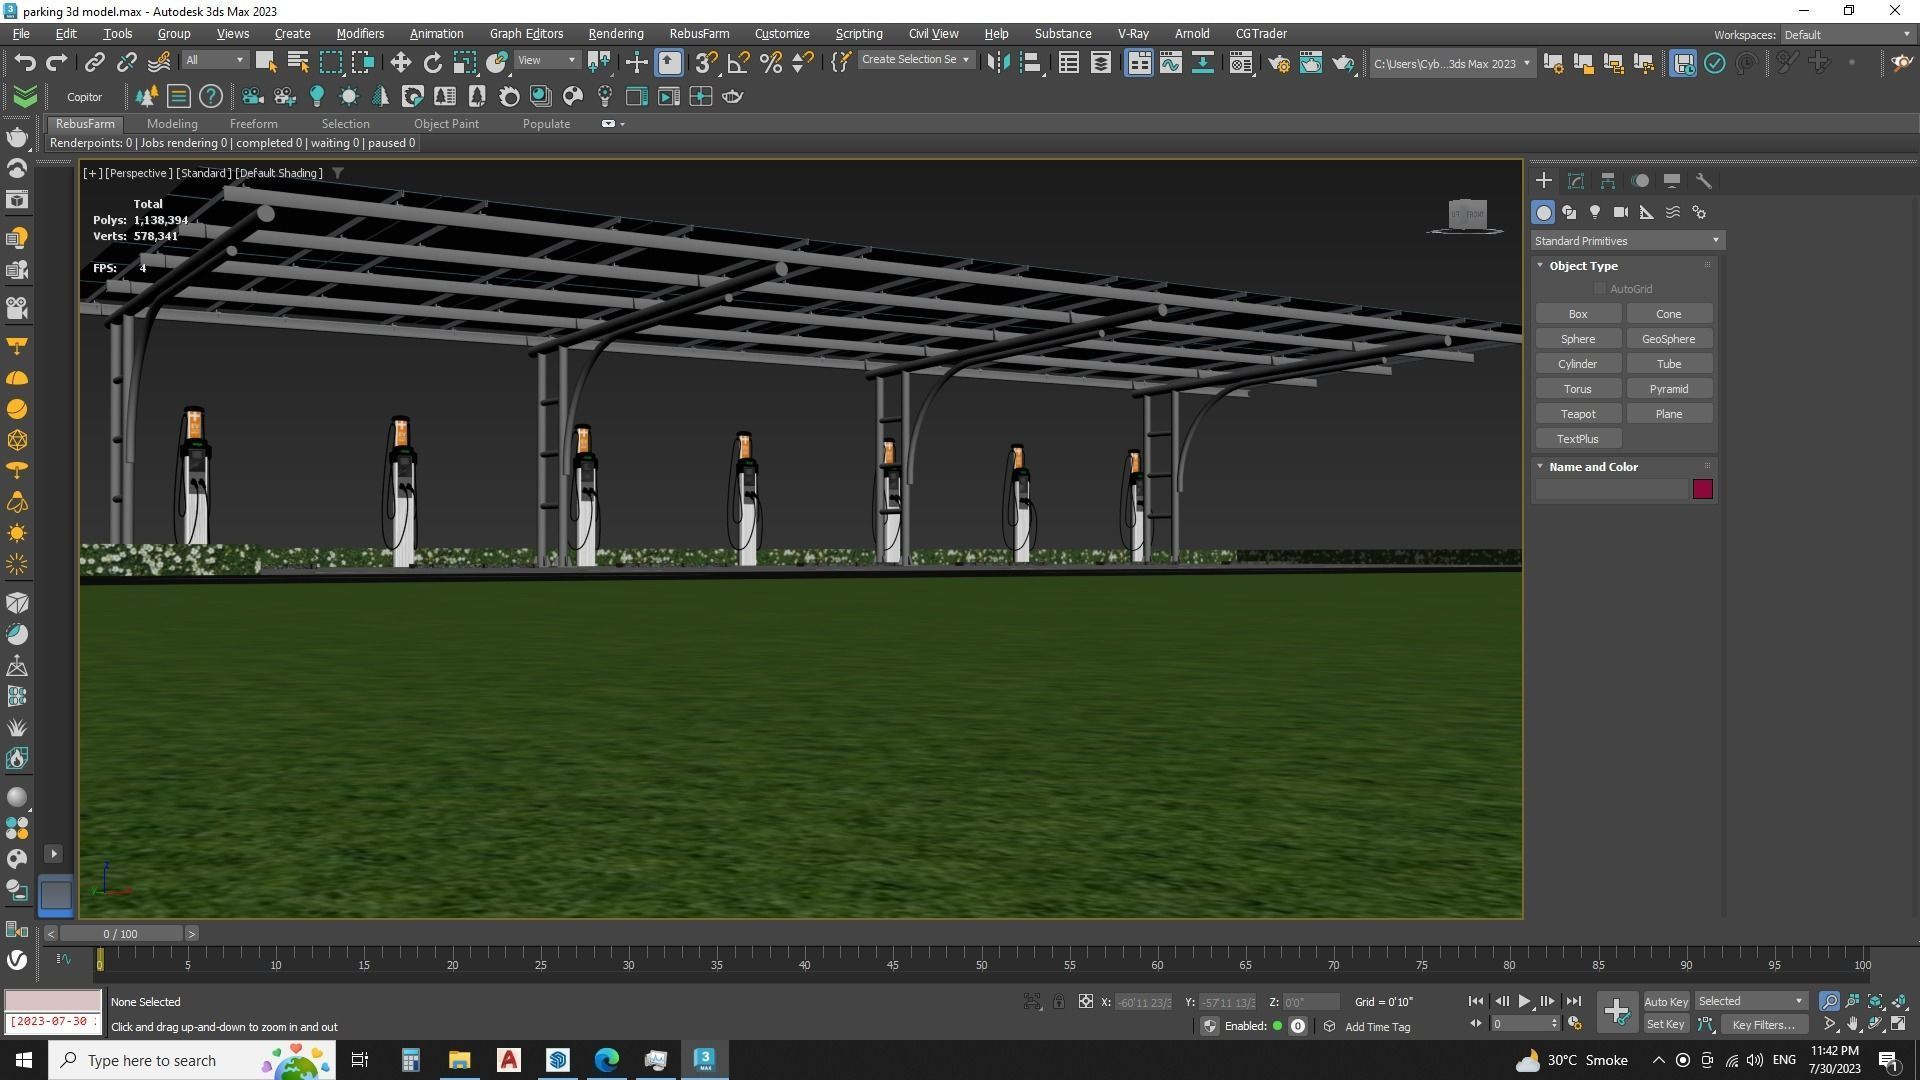Open the Modify panel tab

[x=1576, y=181]
